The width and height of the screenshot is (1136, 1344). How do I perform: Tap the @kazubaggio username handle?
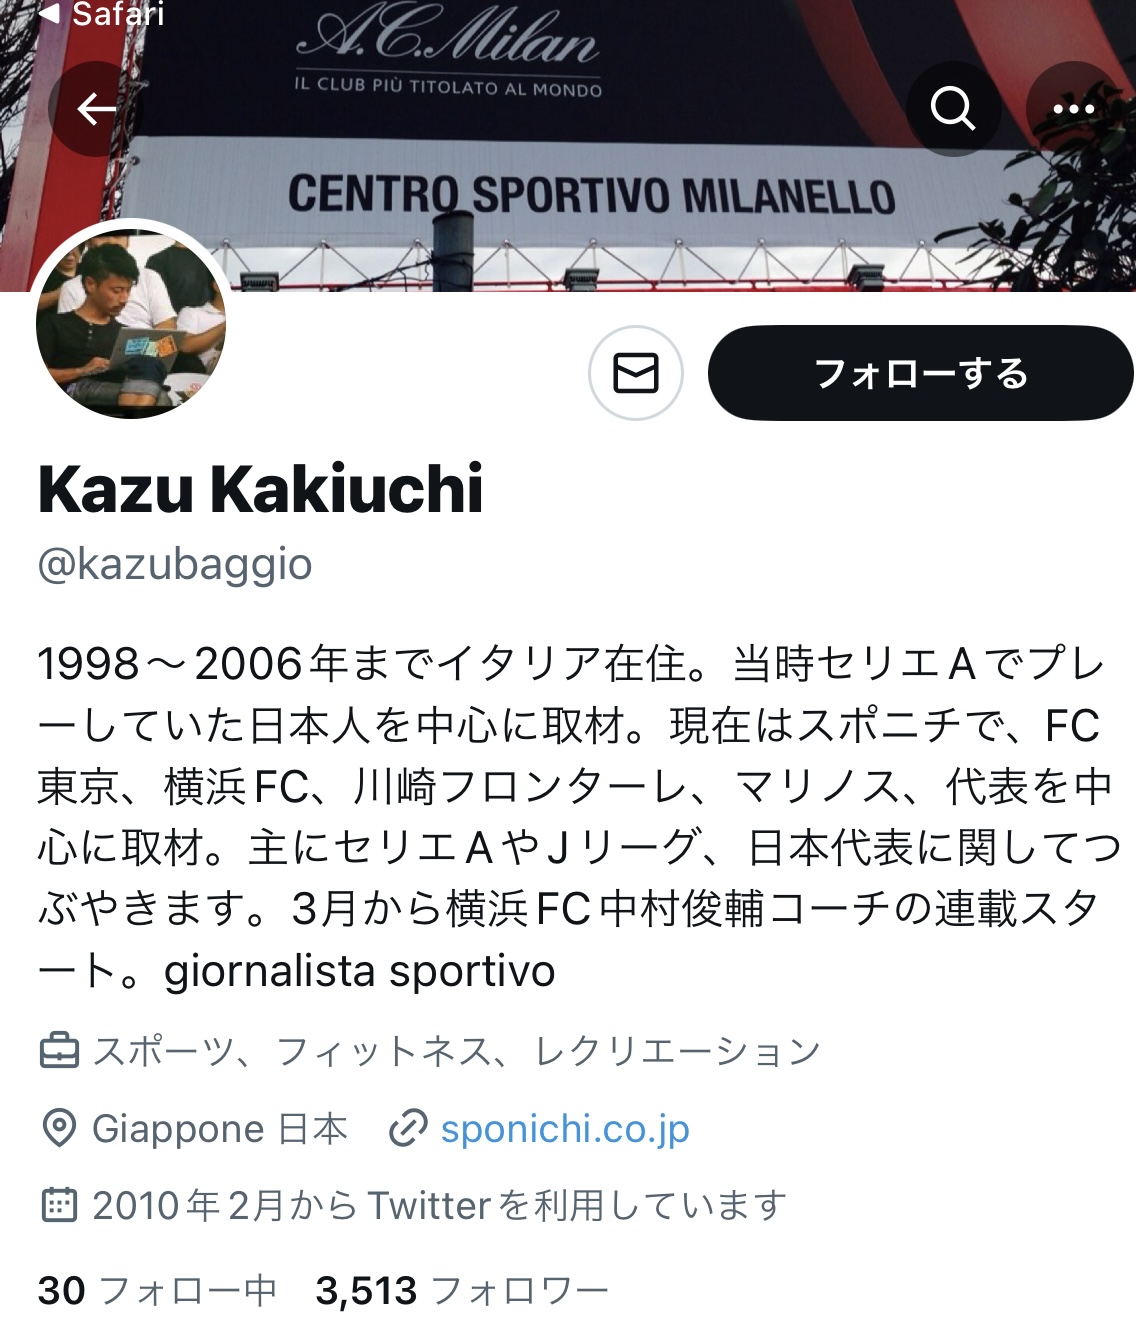pyautogui.click(x=175, y=564)
